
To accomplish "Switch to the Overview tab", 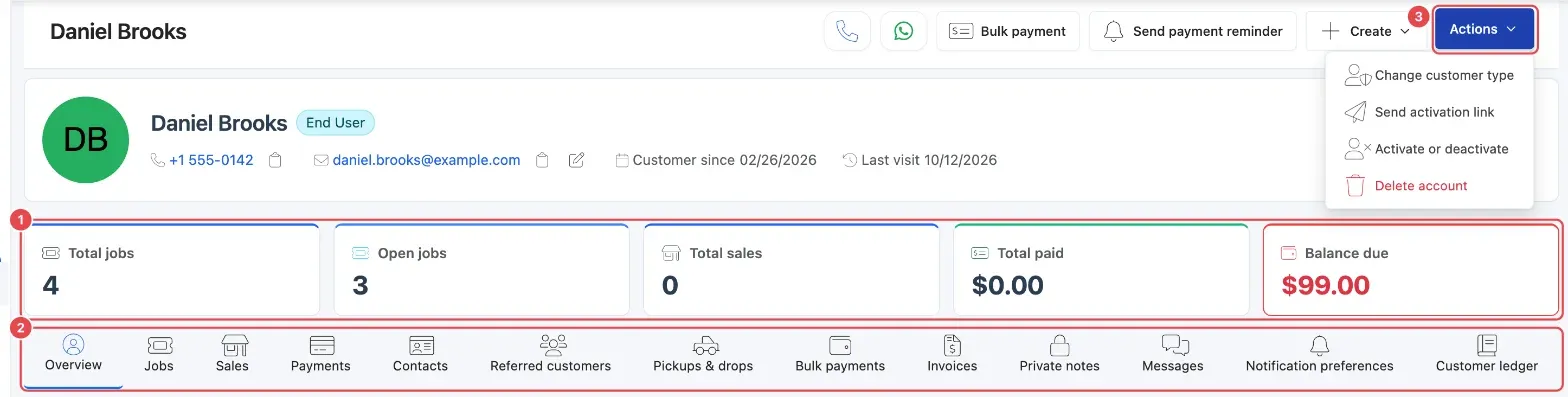I will pos(73,356).
